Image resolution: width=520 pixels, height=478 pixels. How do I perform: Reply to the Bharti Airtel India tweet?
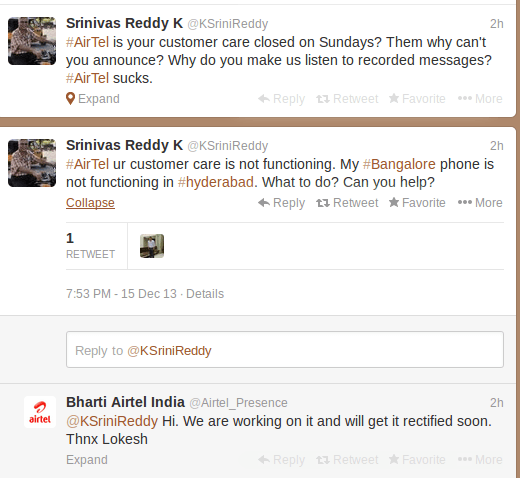tap(281, 460)
